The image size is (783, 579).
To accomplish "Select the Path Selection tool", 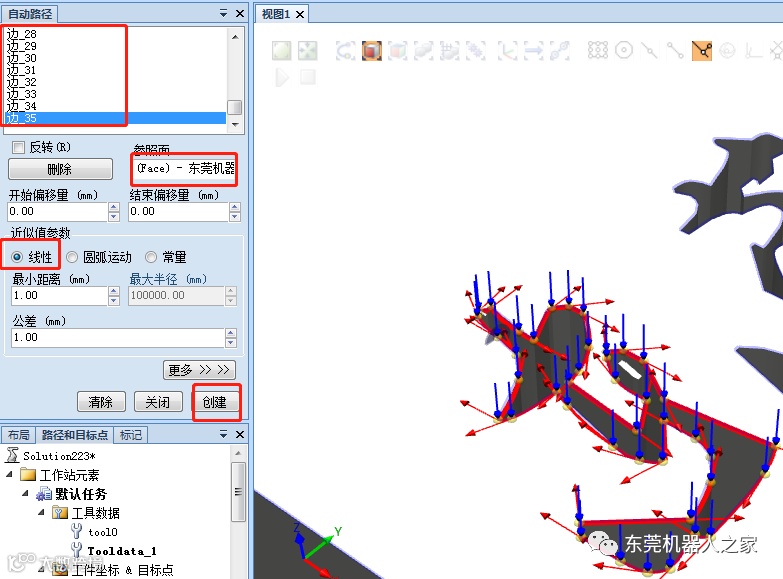I will pos(559,50).
